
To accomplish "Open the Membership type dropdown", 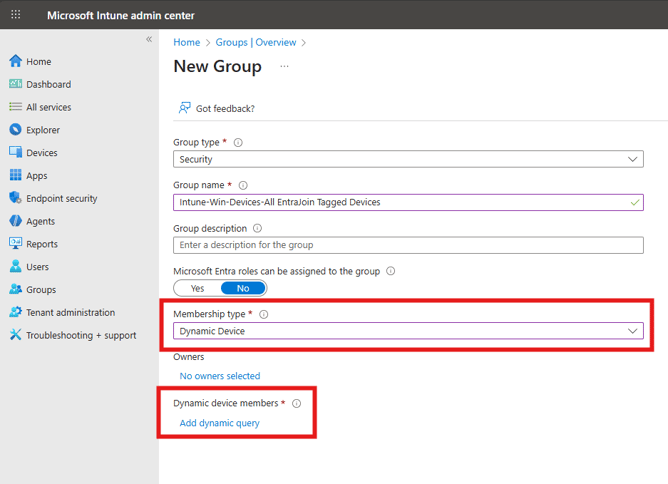I will tap(632, 331).
